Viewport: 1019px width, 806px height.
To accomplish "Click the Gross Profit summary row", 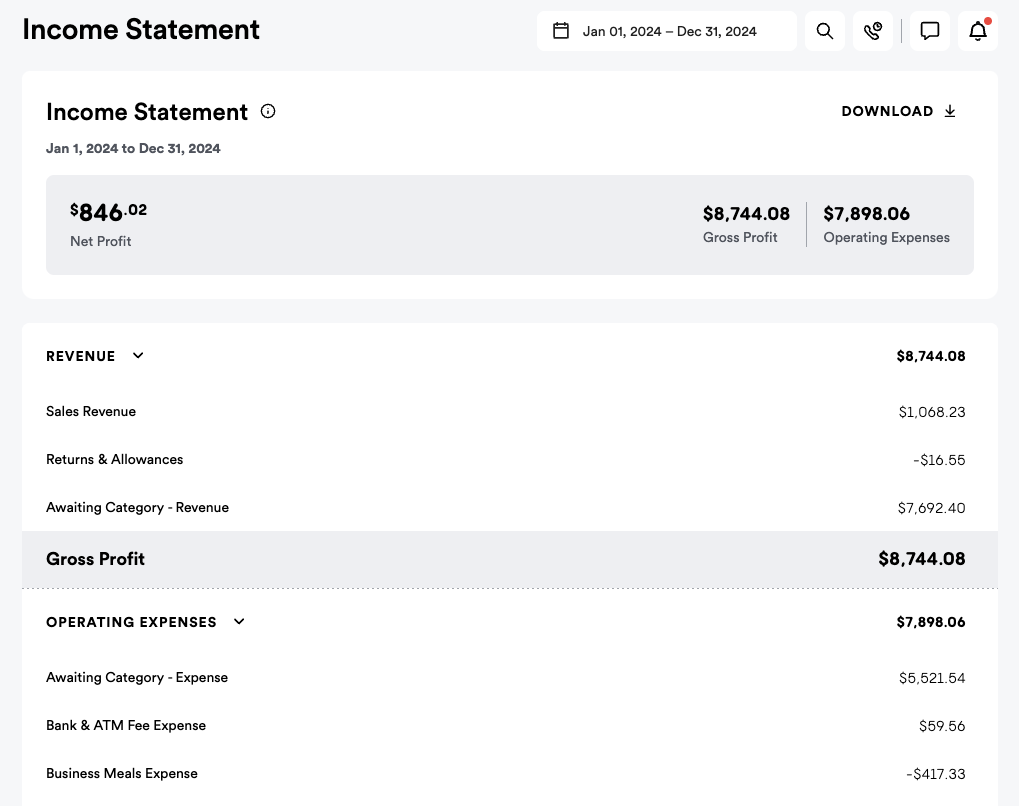I will (x=96, y=559).
